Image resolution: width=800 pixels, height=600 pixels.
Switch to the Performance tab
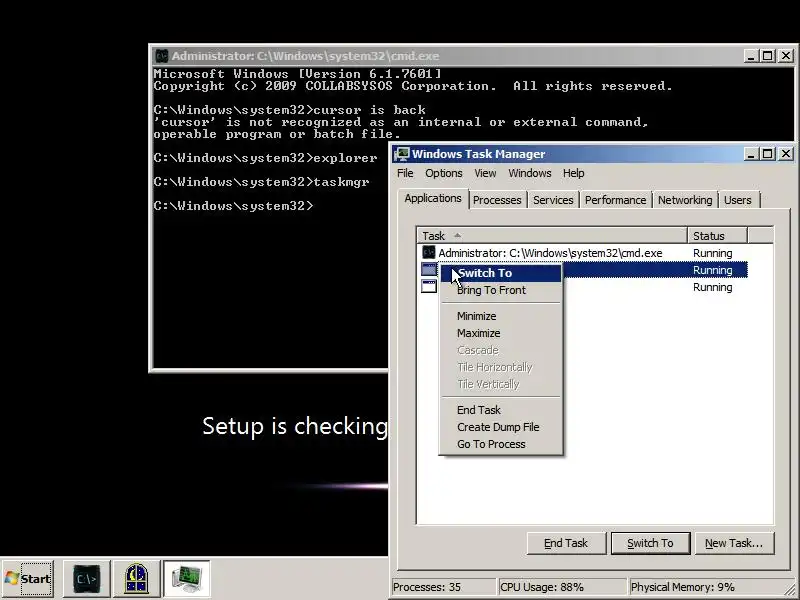[x=615, y=200]
